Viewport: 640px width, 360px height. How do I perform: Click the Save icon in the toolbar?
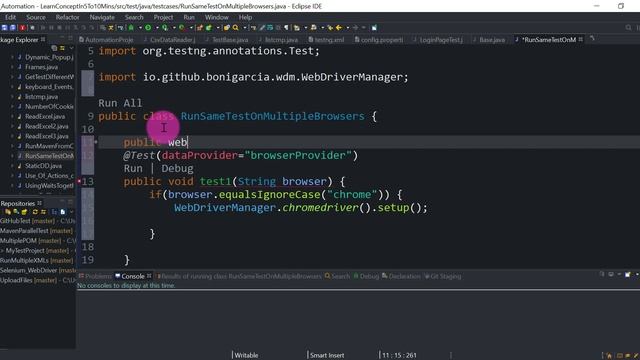pyautogui.click(x=4, y=28)
